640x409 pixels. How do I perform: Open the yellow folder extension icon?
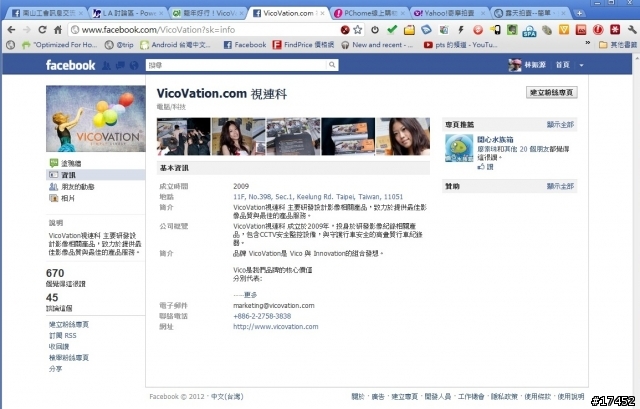[x=409, y=29]
